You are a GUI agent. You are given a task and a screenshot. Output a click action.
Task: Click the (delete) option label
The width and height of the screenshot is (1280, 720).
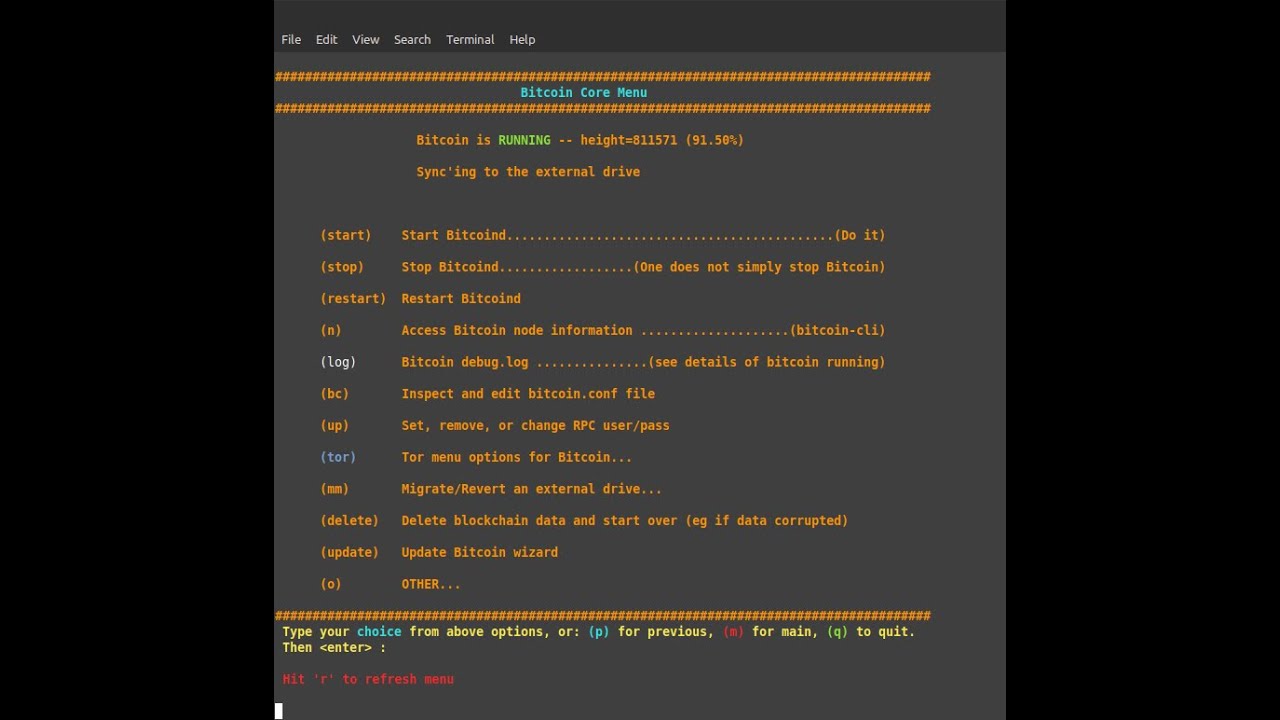pyautogui.click(x=349, y=520)
